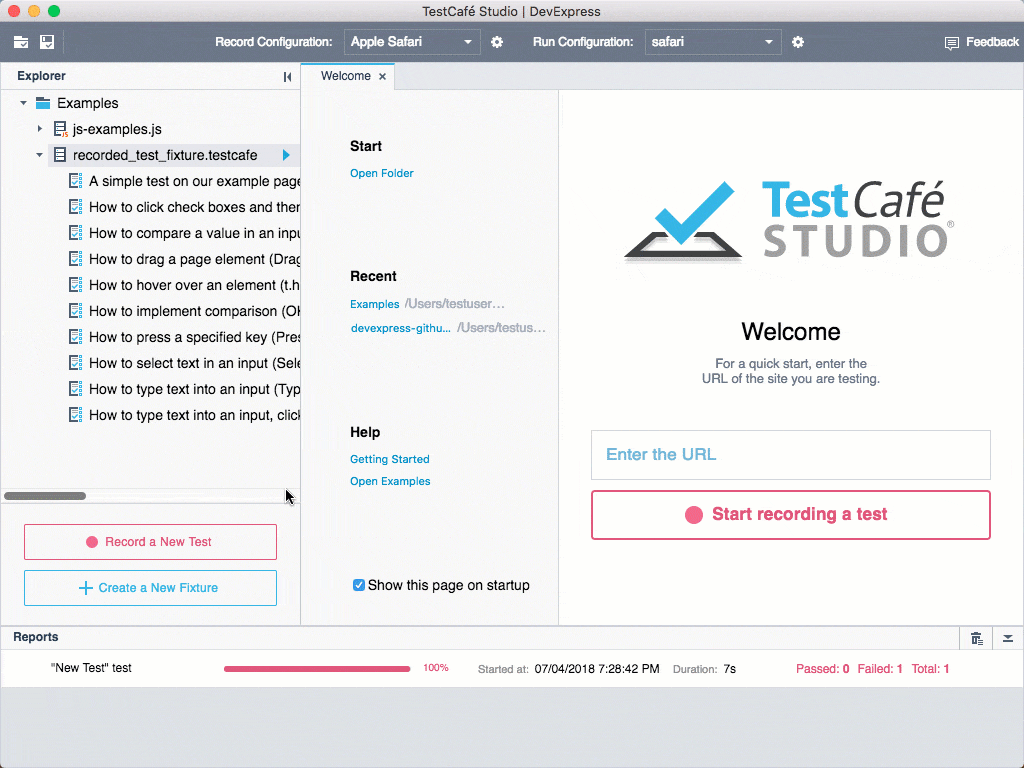Minimize the Reports panel
The image size is (1024, 768).
(x=1008, y=638)
